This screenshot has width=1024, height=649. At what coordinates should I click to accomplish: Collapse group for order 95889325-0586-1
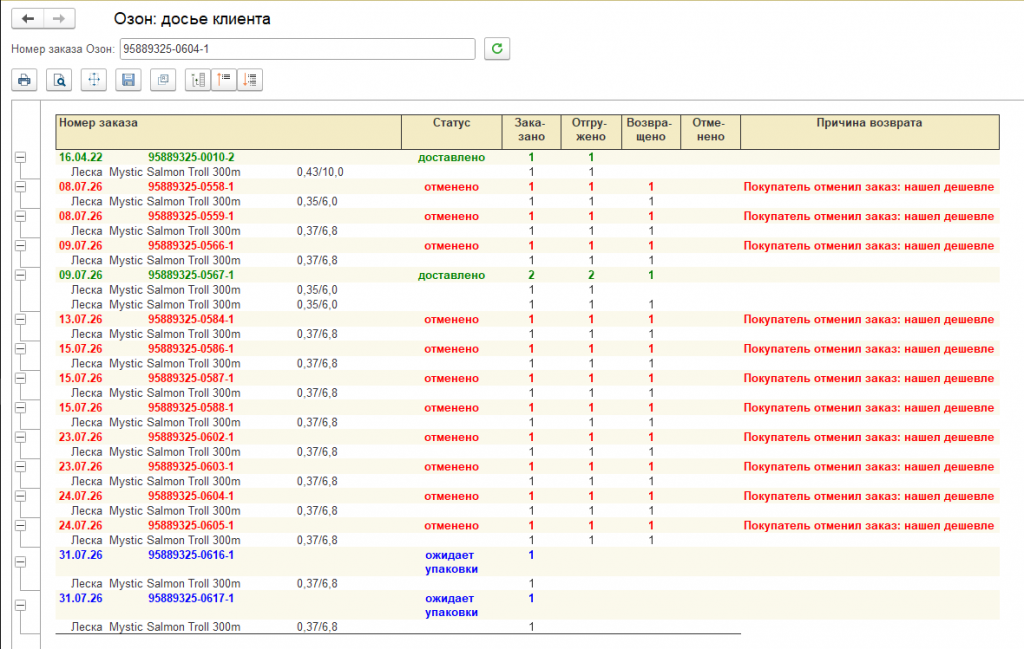21,349
